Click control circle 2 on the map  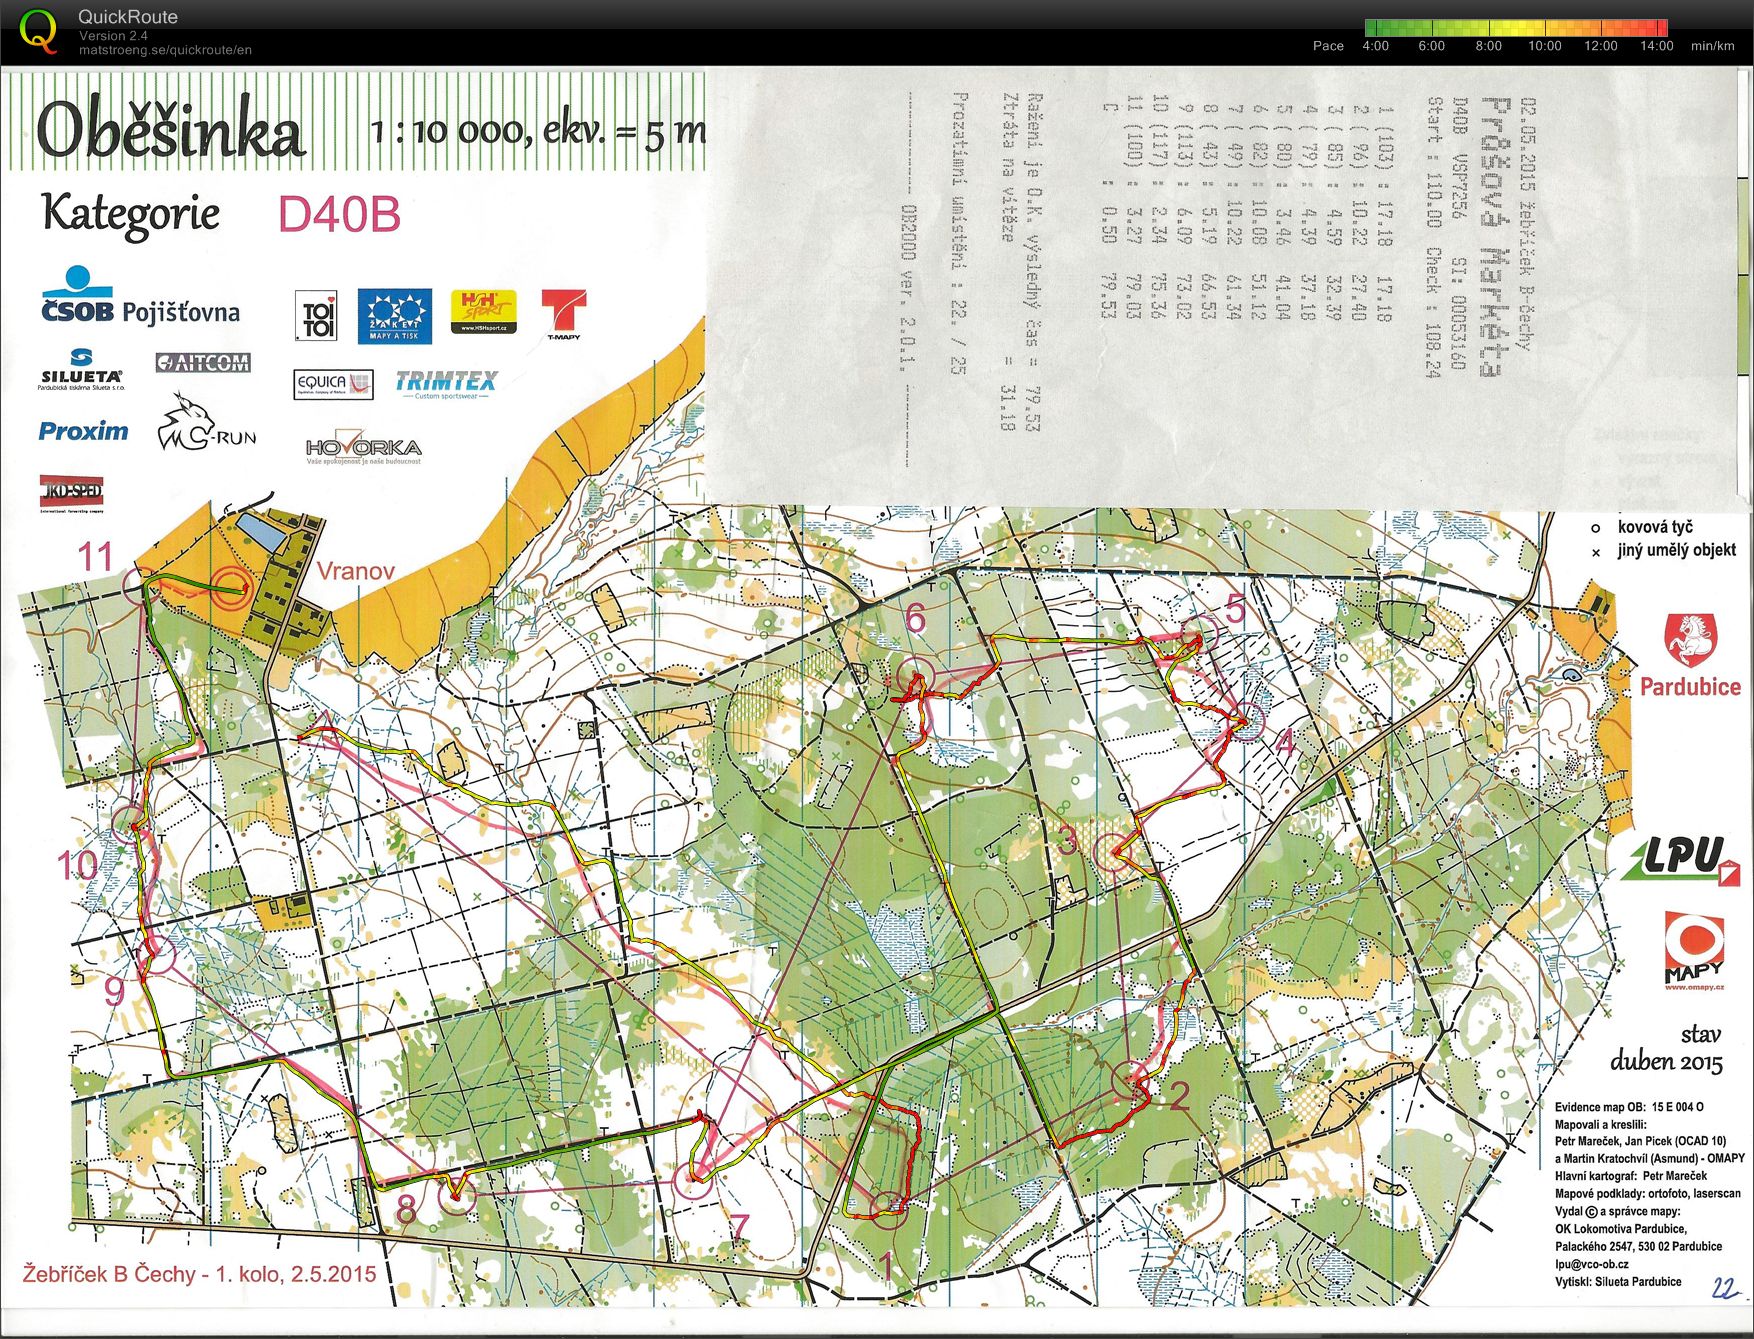(x=1131, y=1079)
